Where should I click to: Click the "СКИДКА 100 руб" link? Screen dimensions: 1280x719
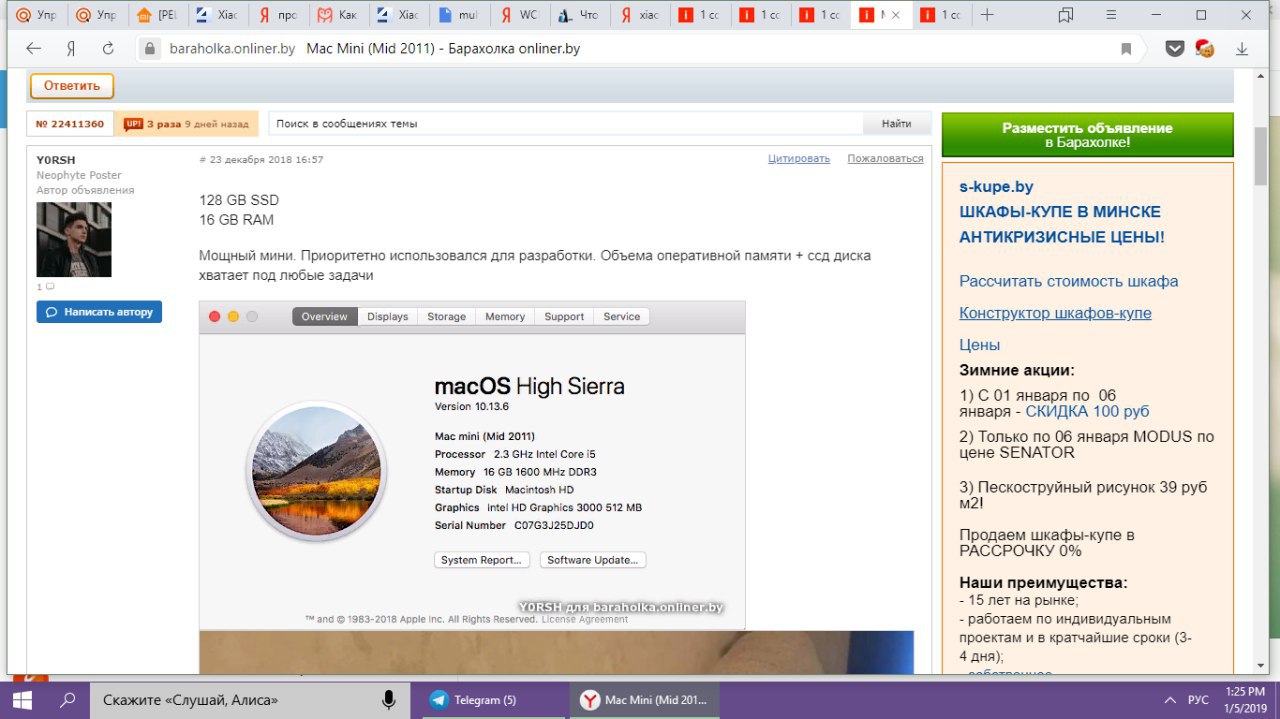[1087, 411]
